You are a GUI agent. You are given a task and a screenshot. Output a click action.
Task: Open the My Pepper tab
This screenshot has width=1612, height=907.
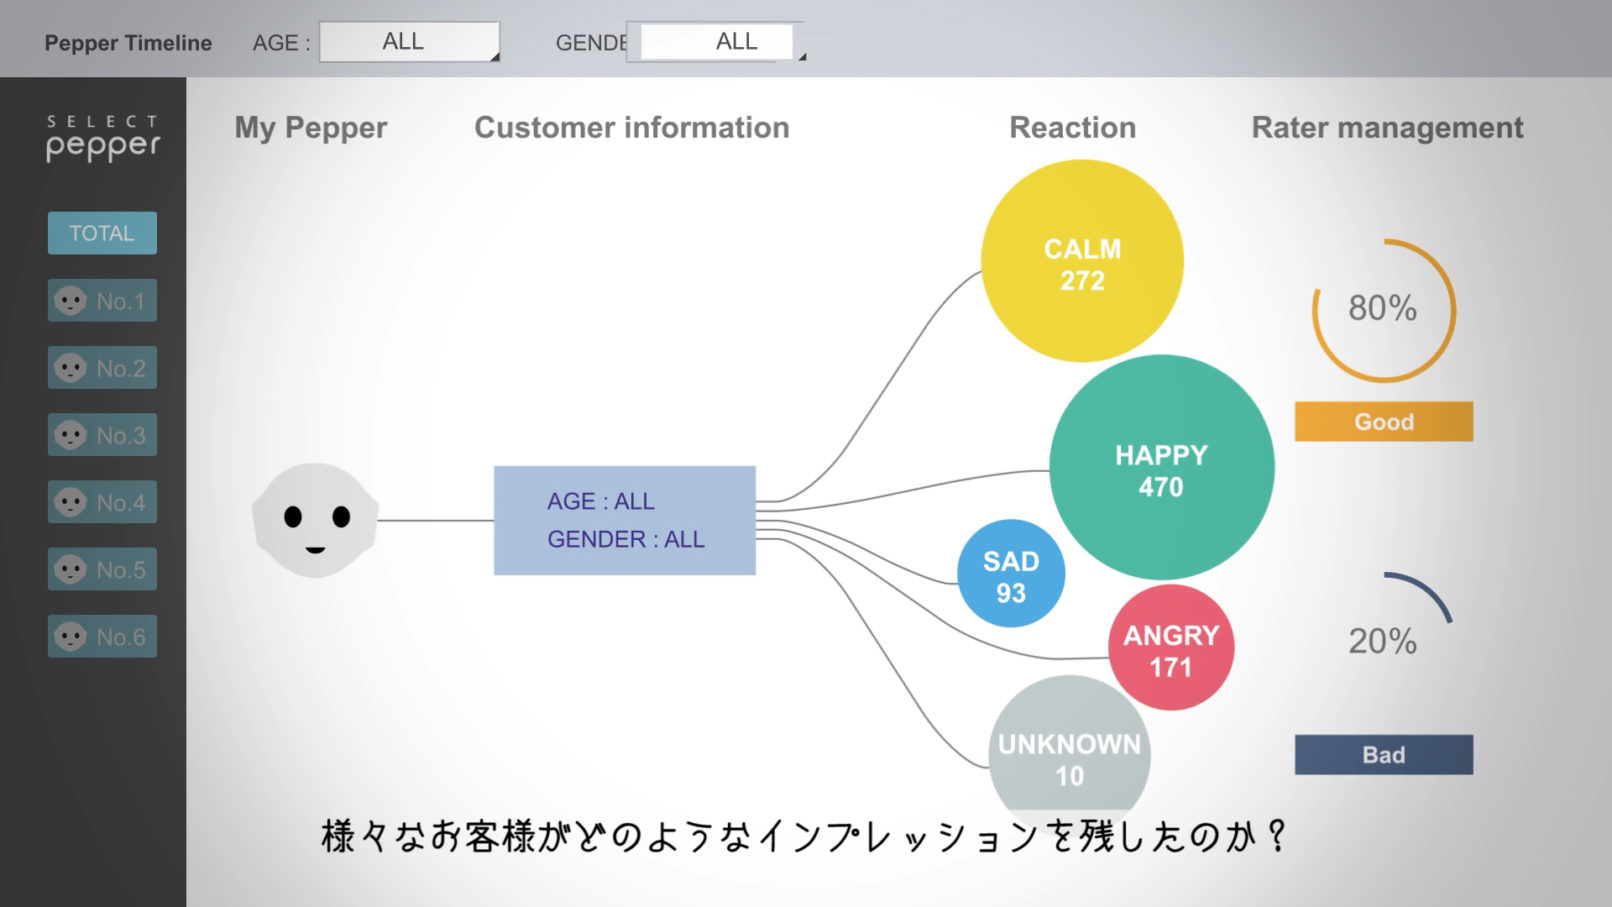[310, 128]
